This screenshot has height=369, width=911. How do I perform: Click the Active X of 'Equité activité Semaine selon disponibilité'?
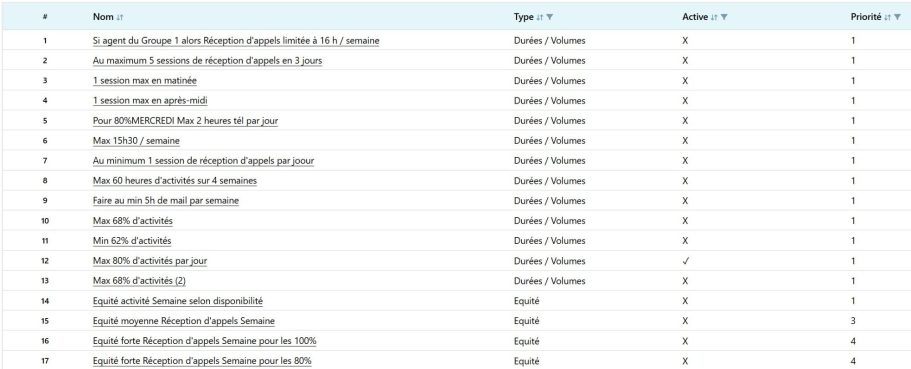(x=686, y=301)
